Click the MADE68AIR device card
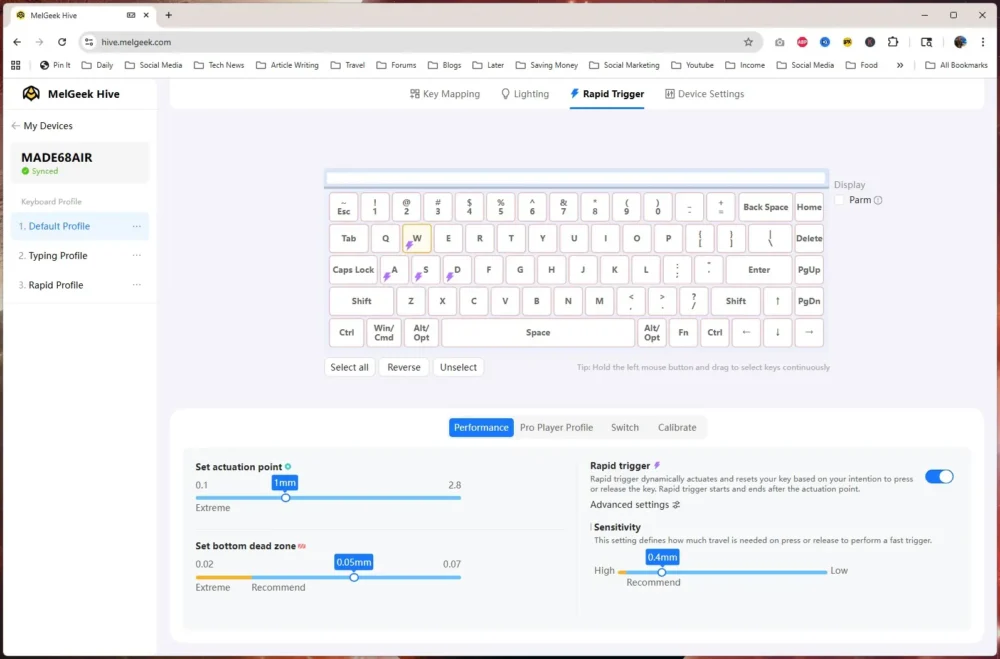 tap(80, 163)
